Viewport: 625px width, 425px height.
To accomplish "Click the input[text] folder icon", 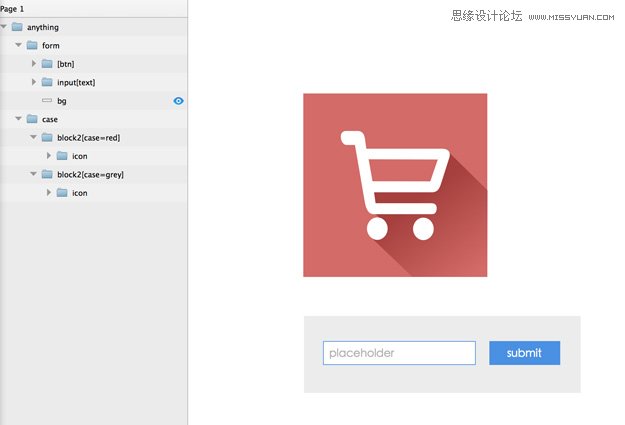I will click(47, 82).
